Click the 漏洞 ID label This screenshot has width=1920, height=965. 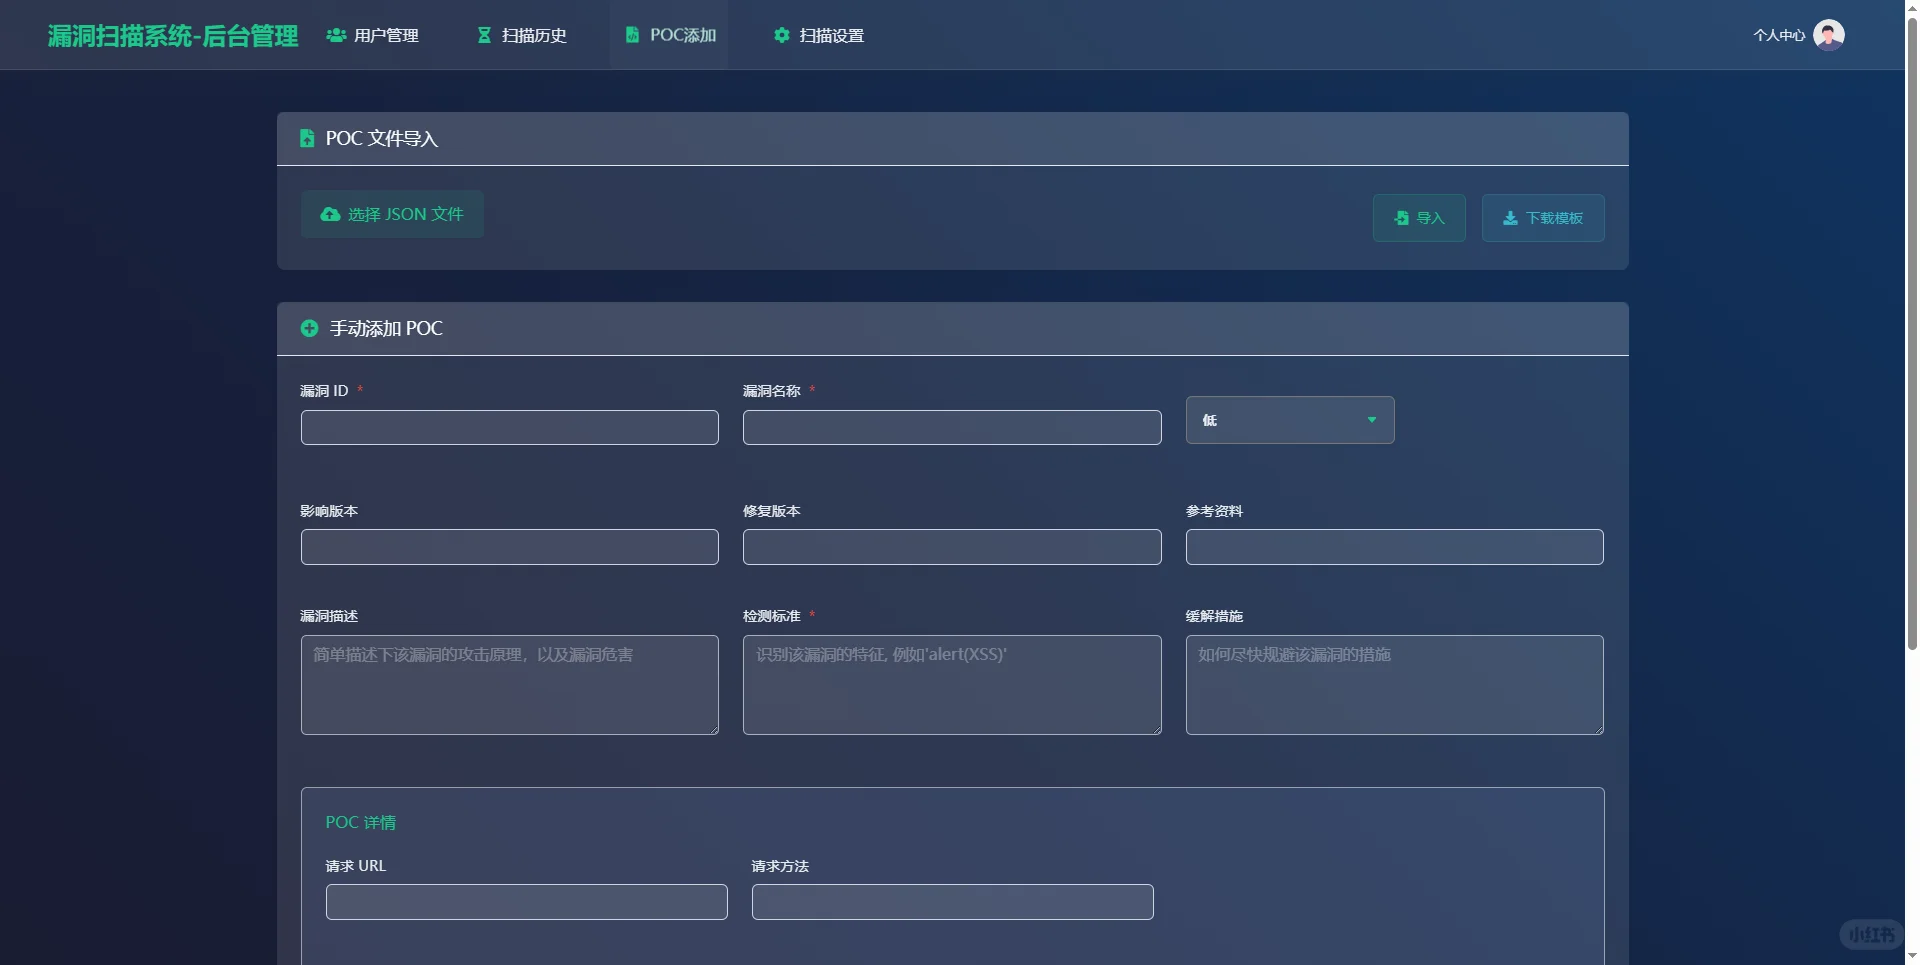point(324,391)
